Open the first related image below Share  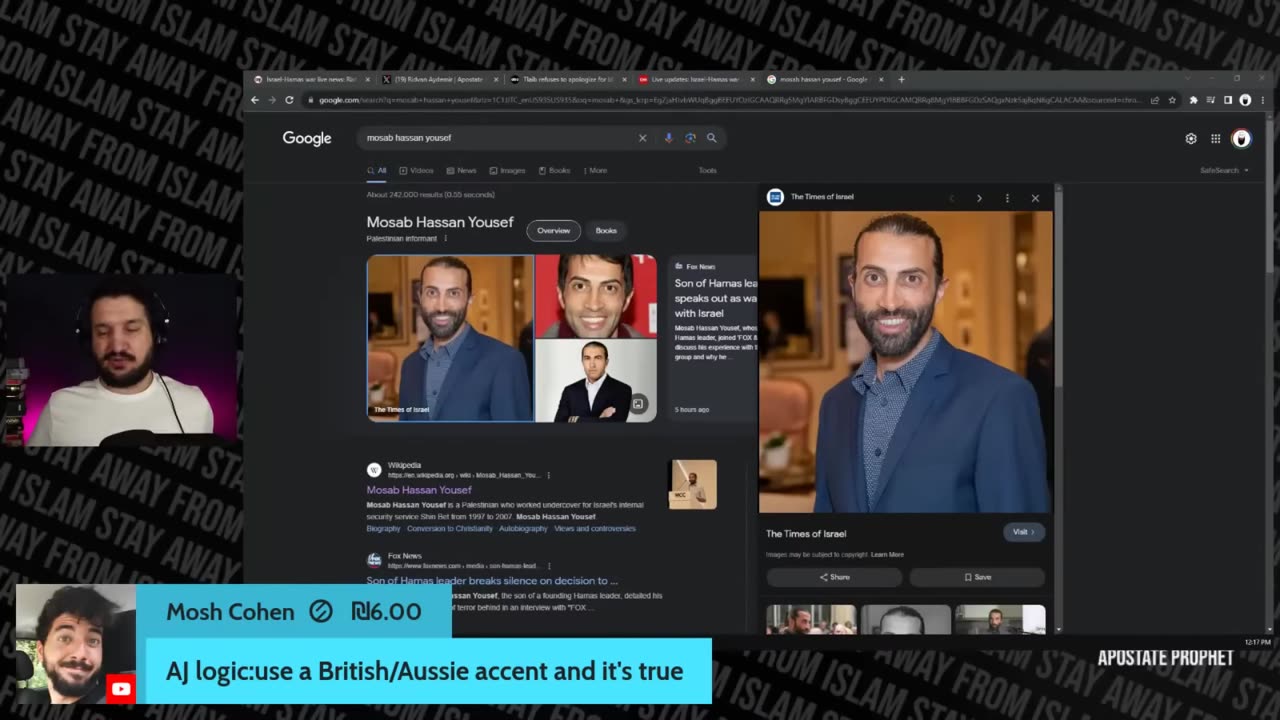tap(811, 619)
